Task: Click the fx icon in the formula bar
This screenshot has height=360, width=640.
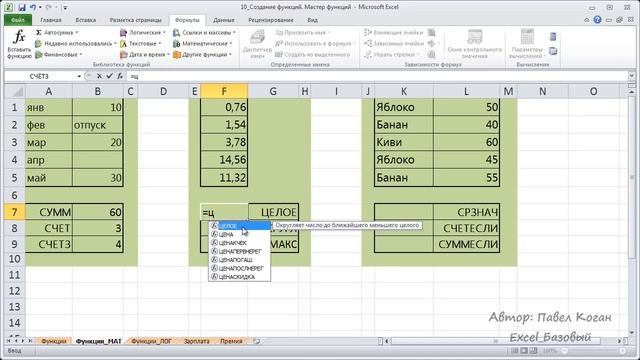Action: (120, 76)
